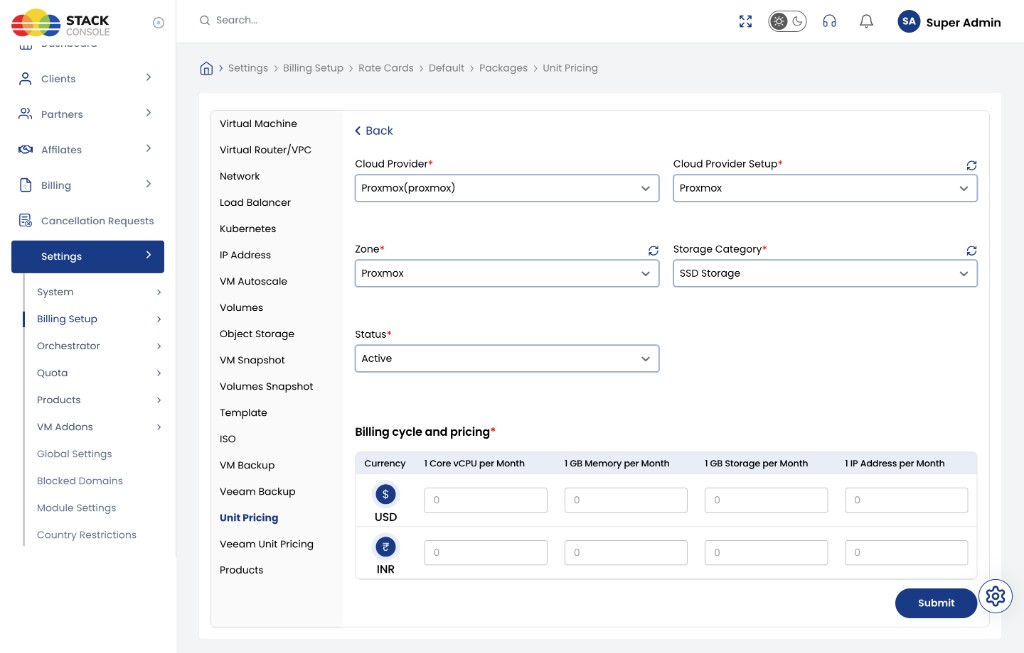
Task: Select the Load Balancer tab
Action: pos(255,202)
